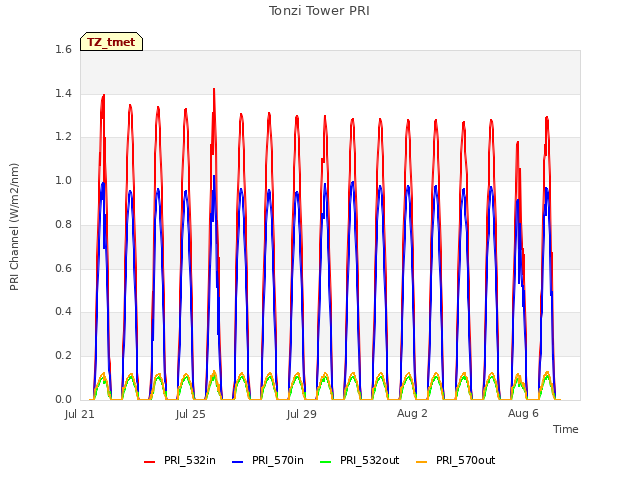
Task: Click the 1.0 y-axis tick label
Action: 63,180
